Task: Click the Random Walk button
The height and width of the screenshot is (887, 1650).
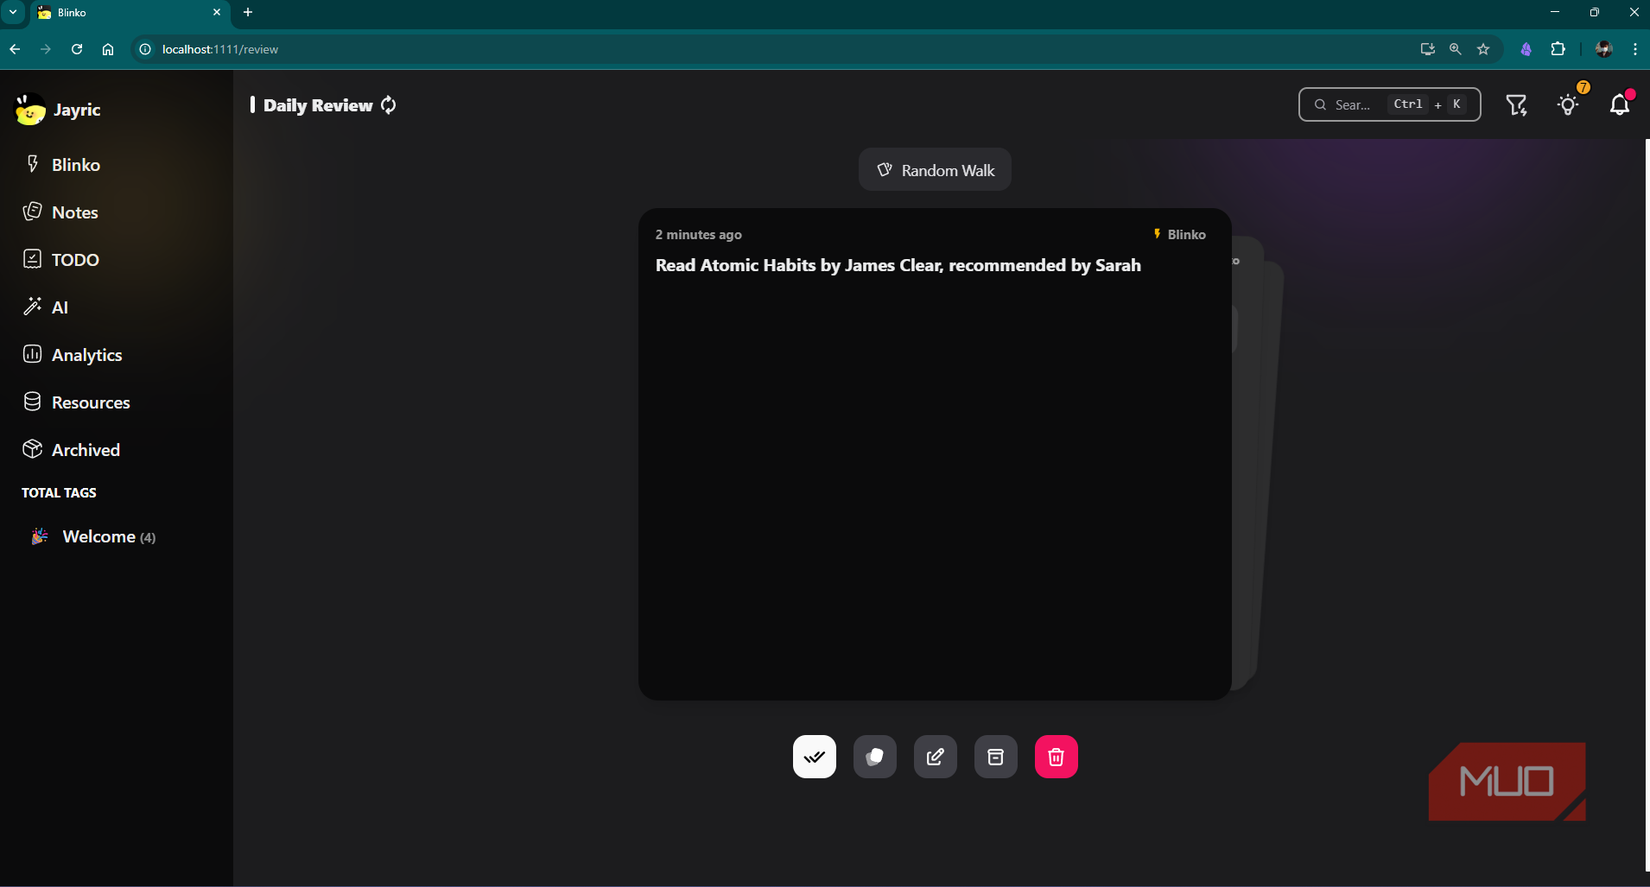Action: point(935,170)
